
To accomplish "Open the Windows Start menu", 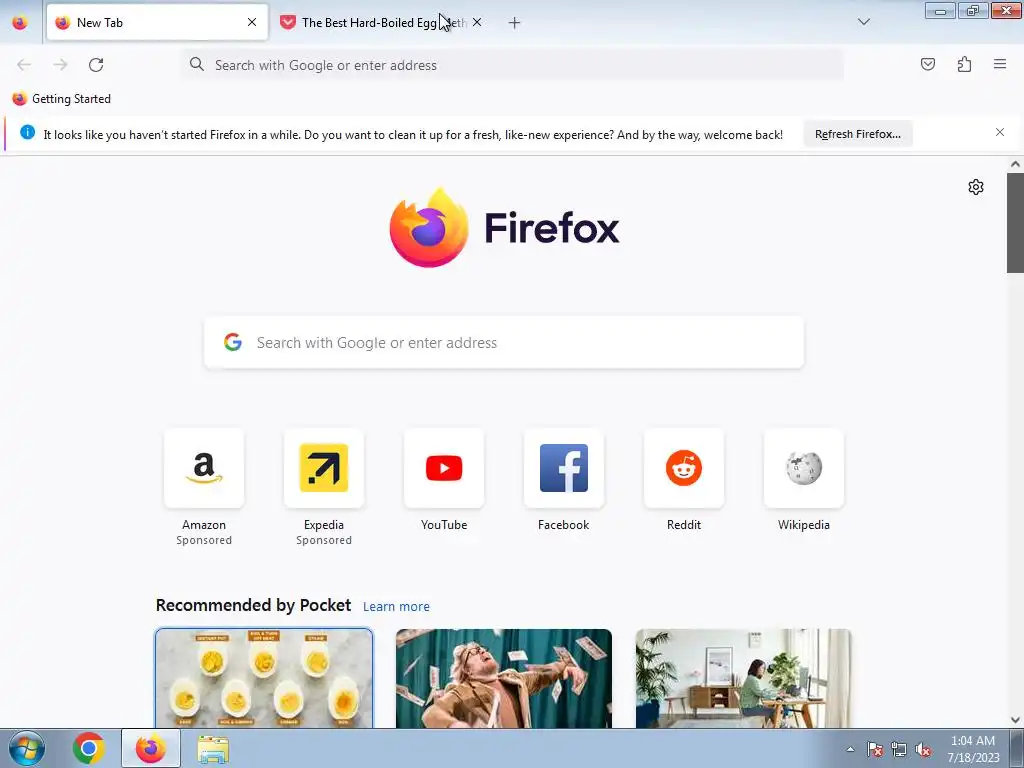I will (26, 749).
